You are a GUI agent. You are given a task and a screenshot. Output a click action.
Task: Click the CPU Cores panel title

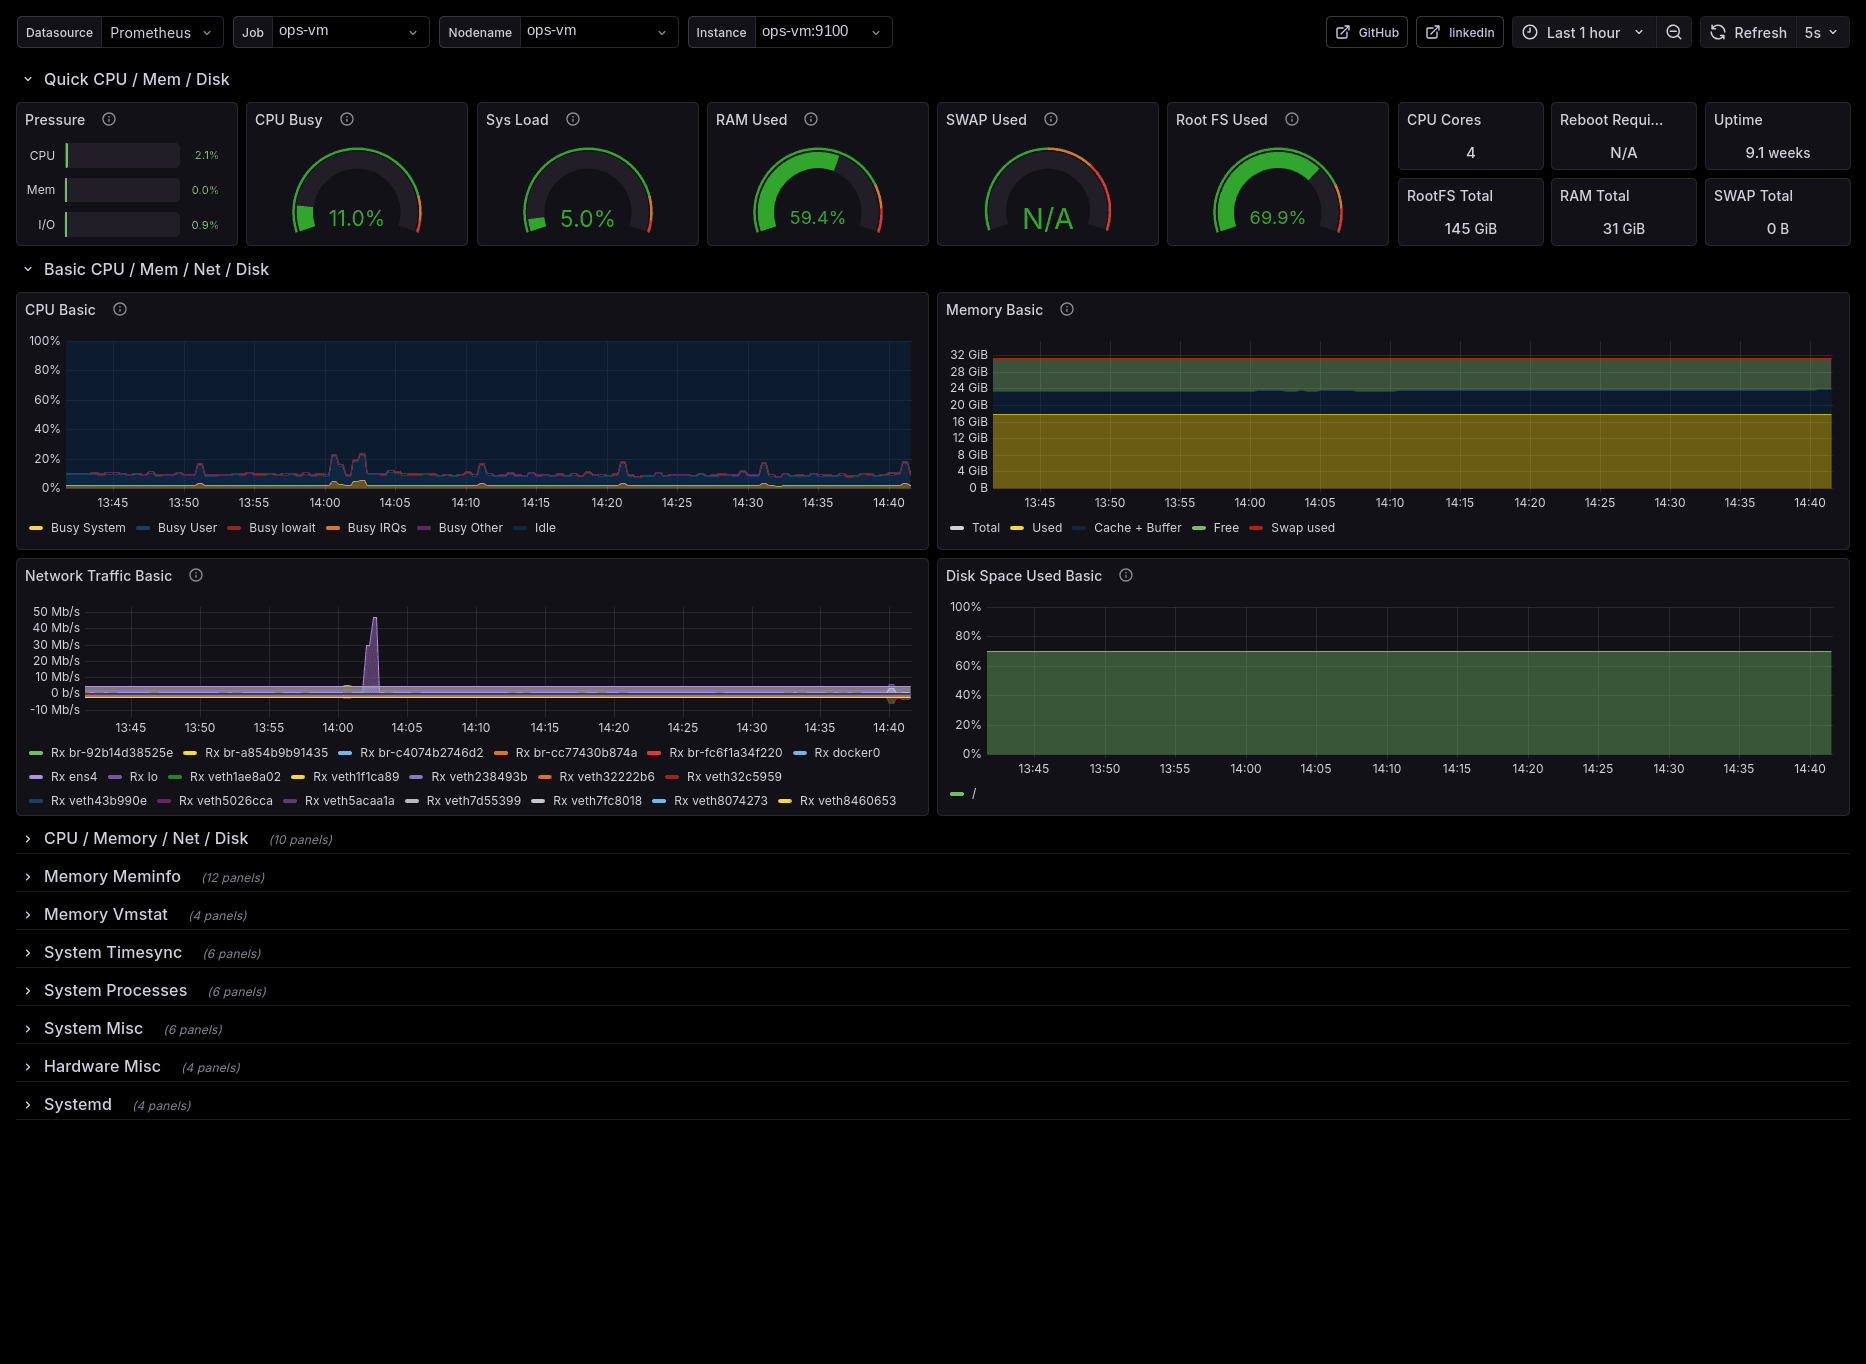[1444, 120]
